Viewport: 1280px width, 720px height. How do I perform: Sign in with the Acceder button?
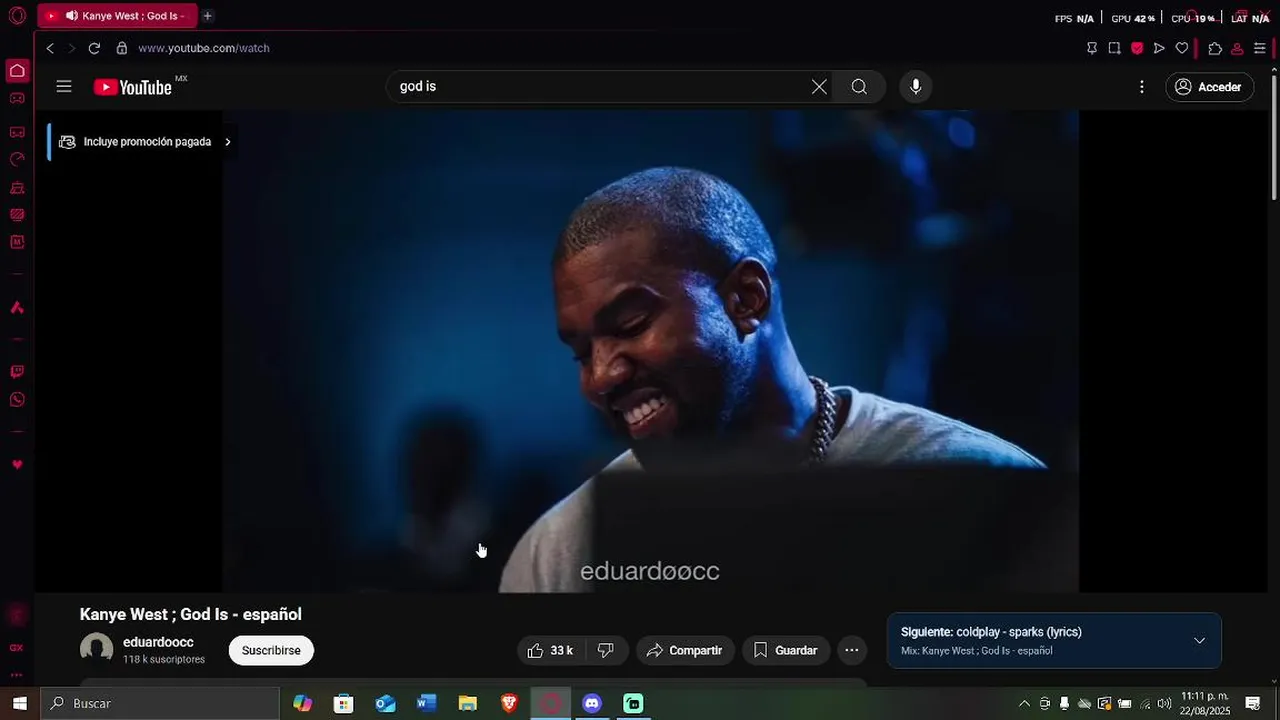pyautogui.click(x=1209, y=87)
